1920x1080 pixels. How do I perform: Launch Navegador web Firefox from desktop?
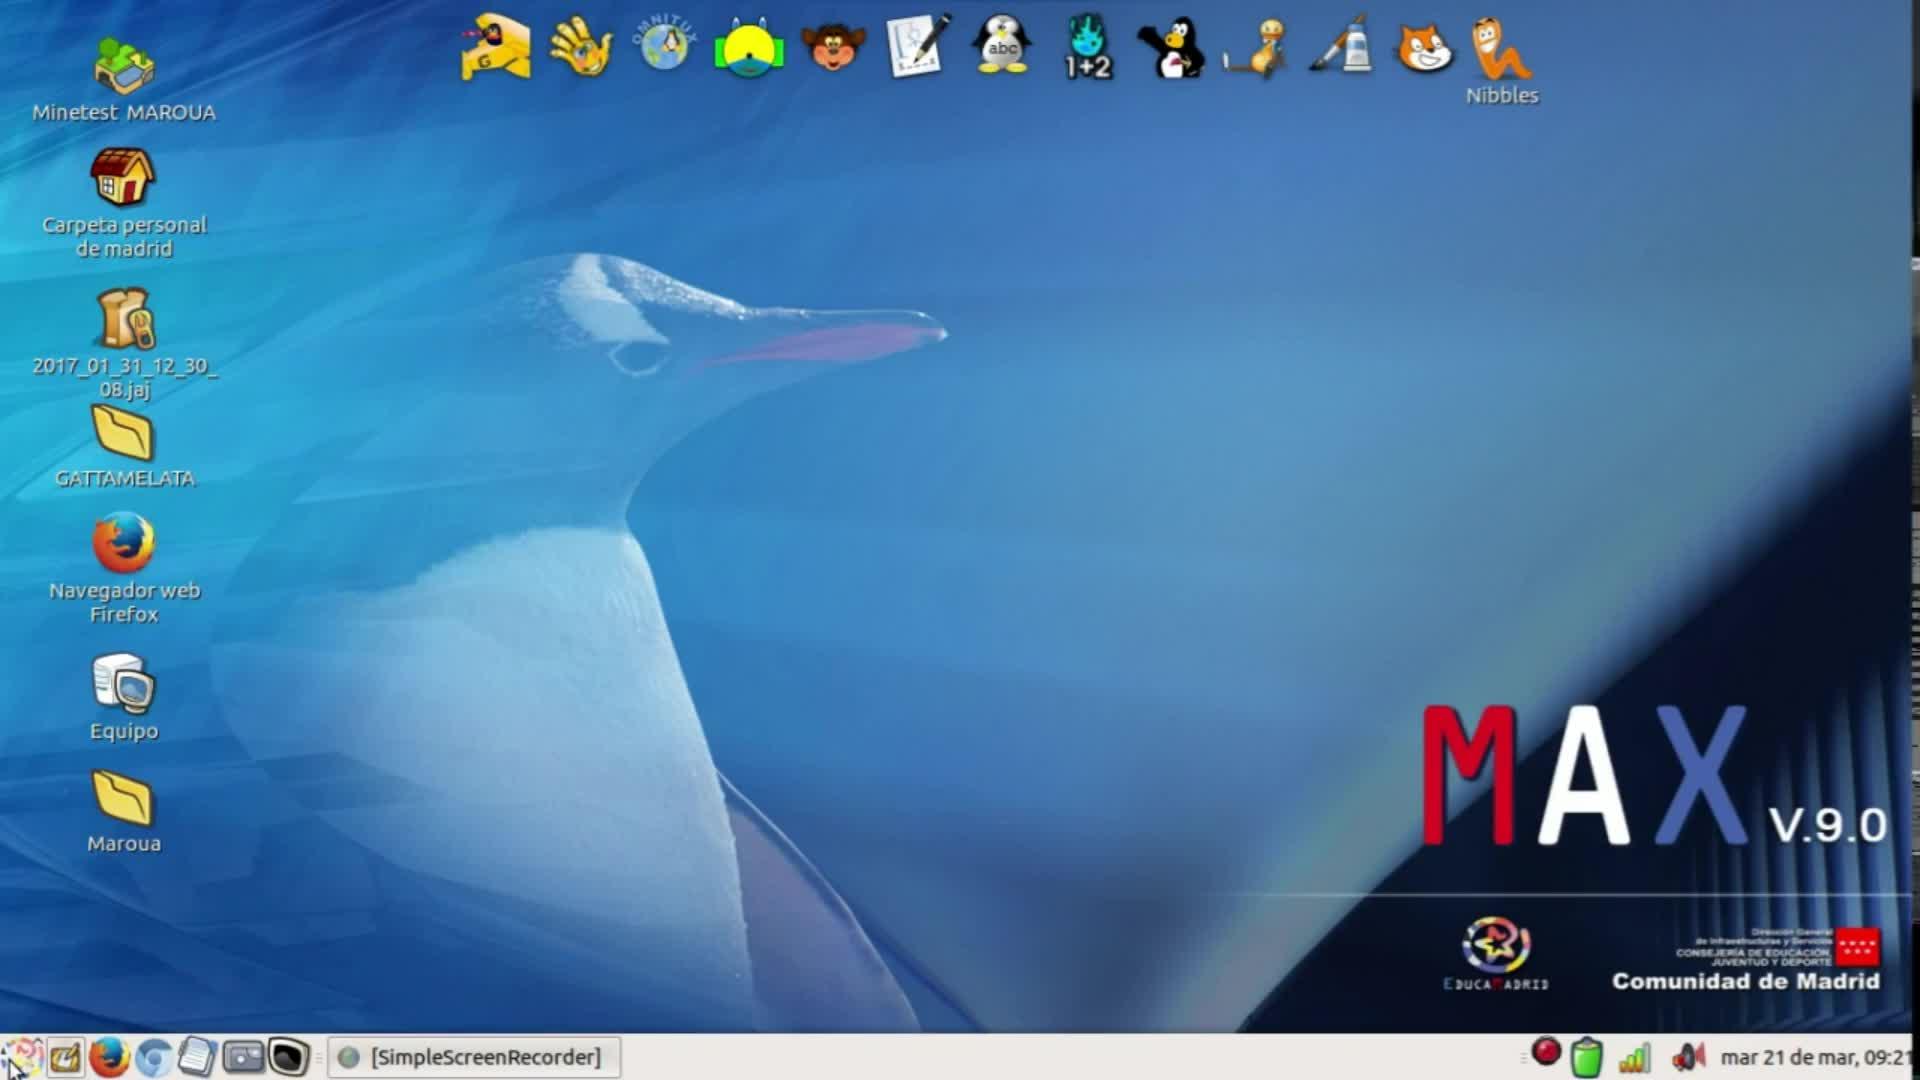124,543
